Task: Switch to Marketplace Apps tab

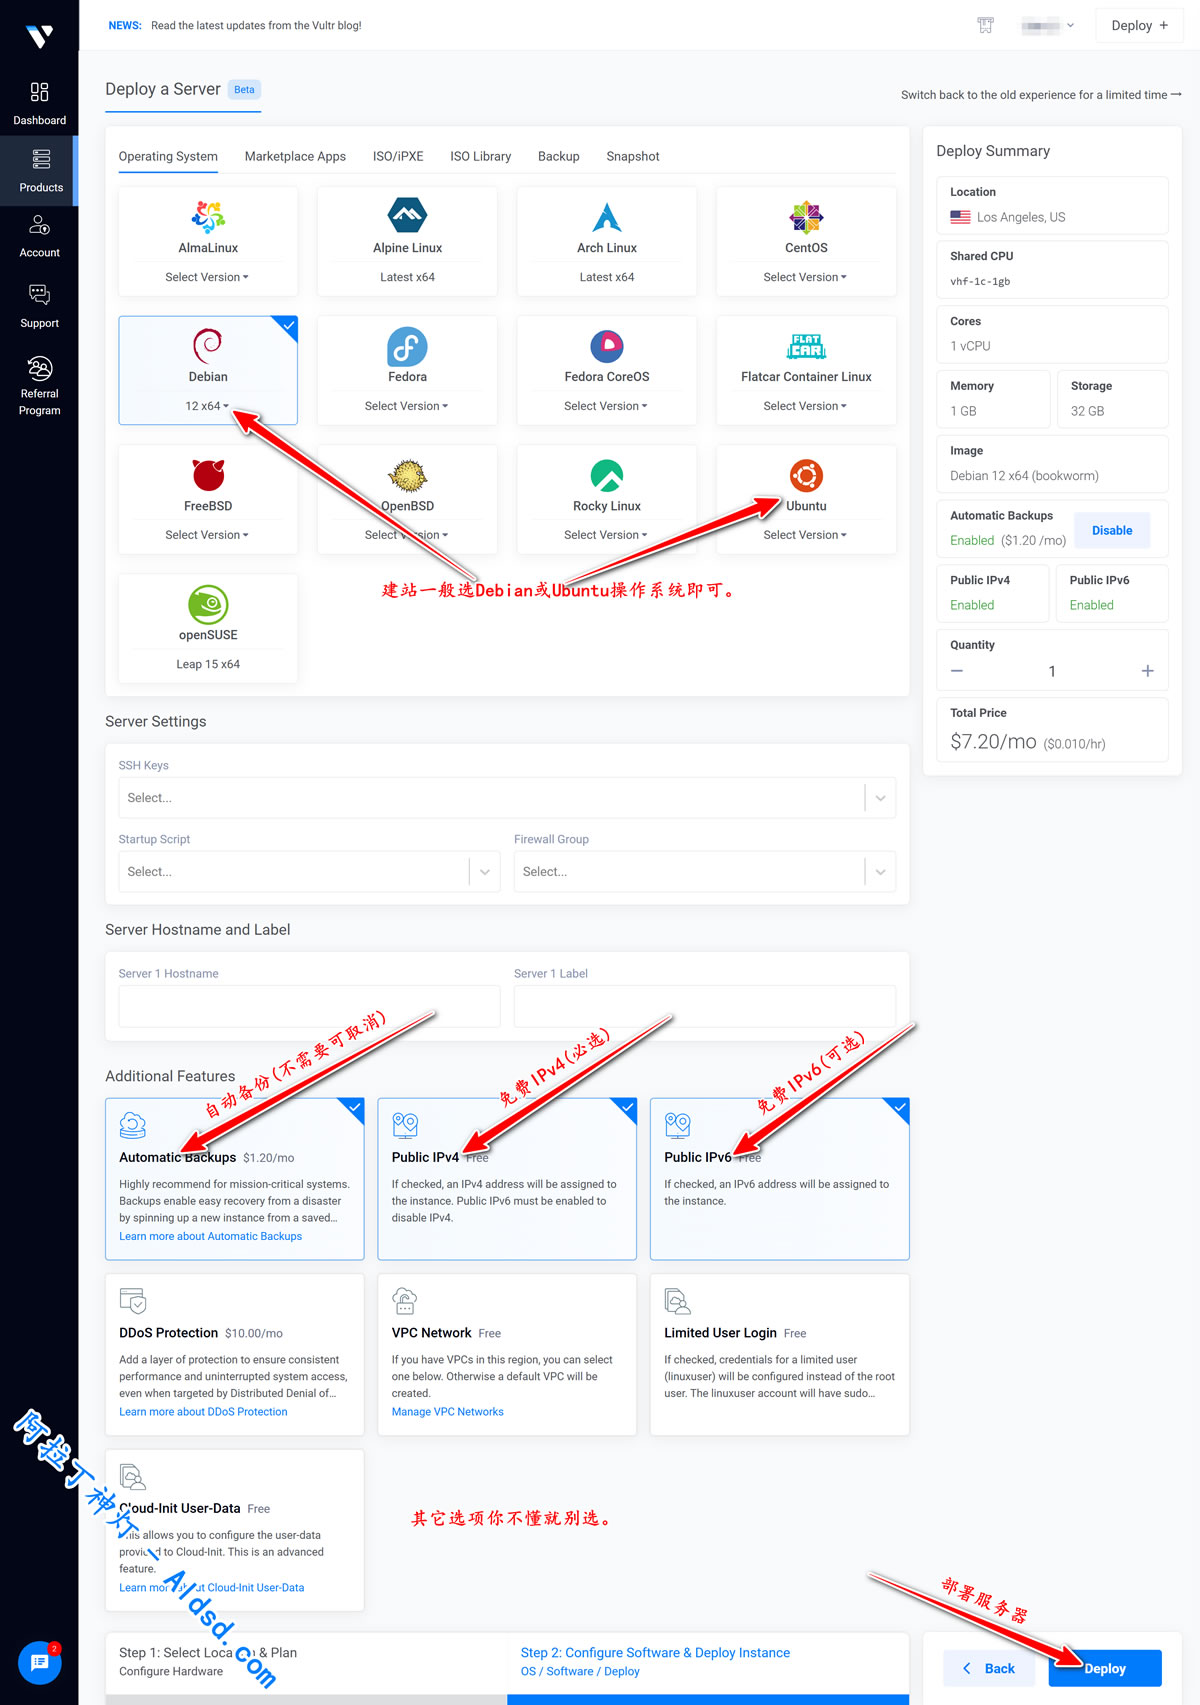Action: (x=295, y=156)
